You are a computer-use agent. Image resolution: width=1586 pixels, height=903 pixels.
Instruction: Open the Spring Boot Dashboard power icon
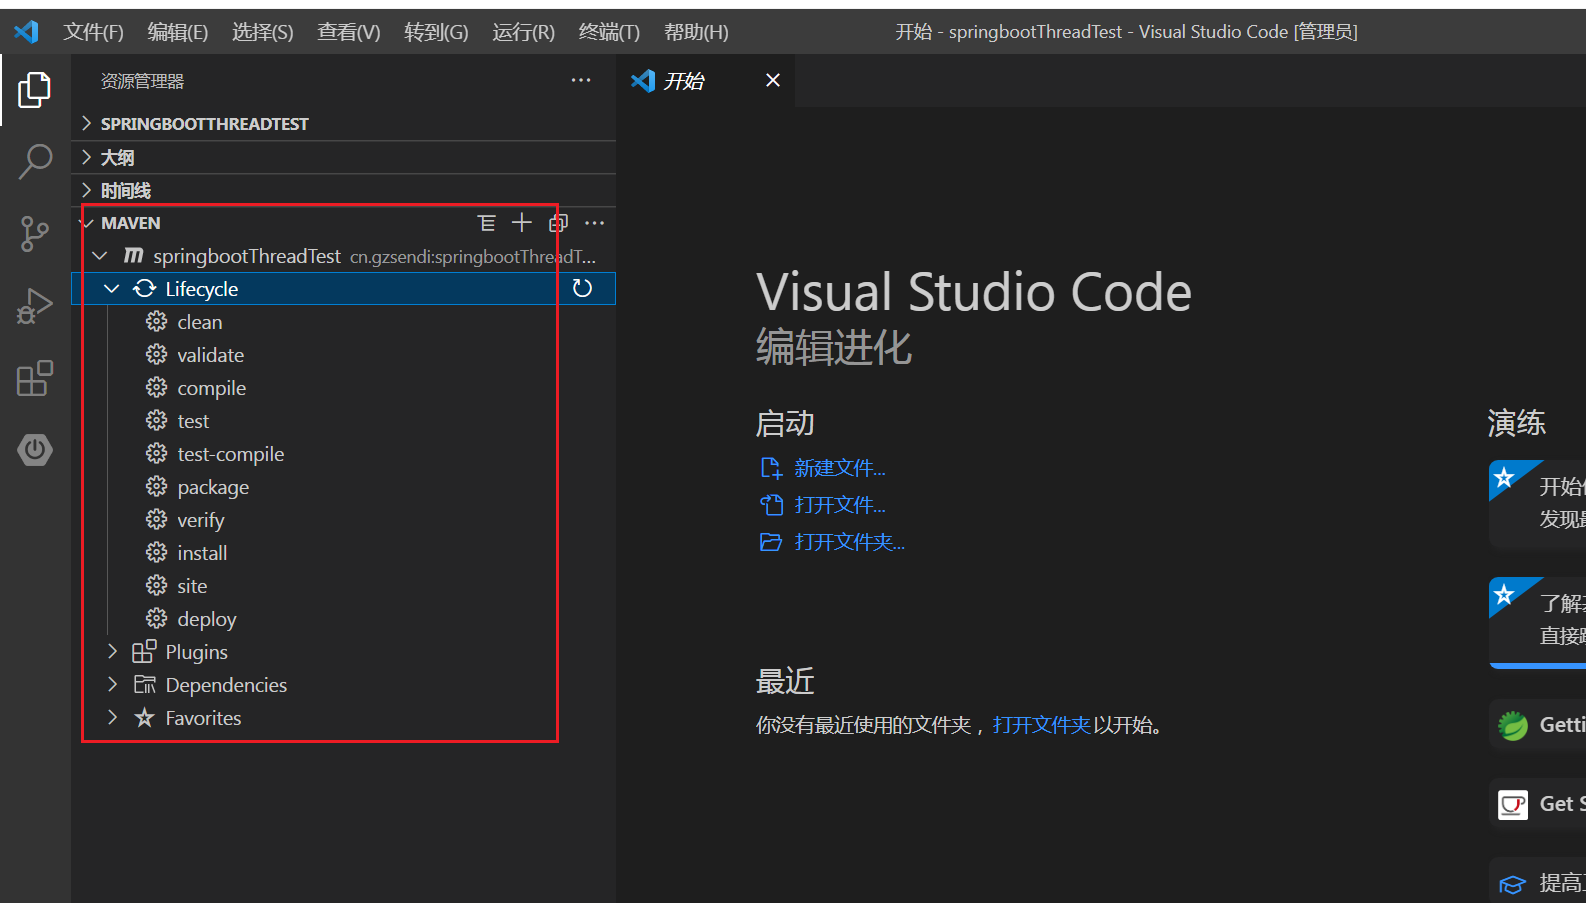point(34,450)
